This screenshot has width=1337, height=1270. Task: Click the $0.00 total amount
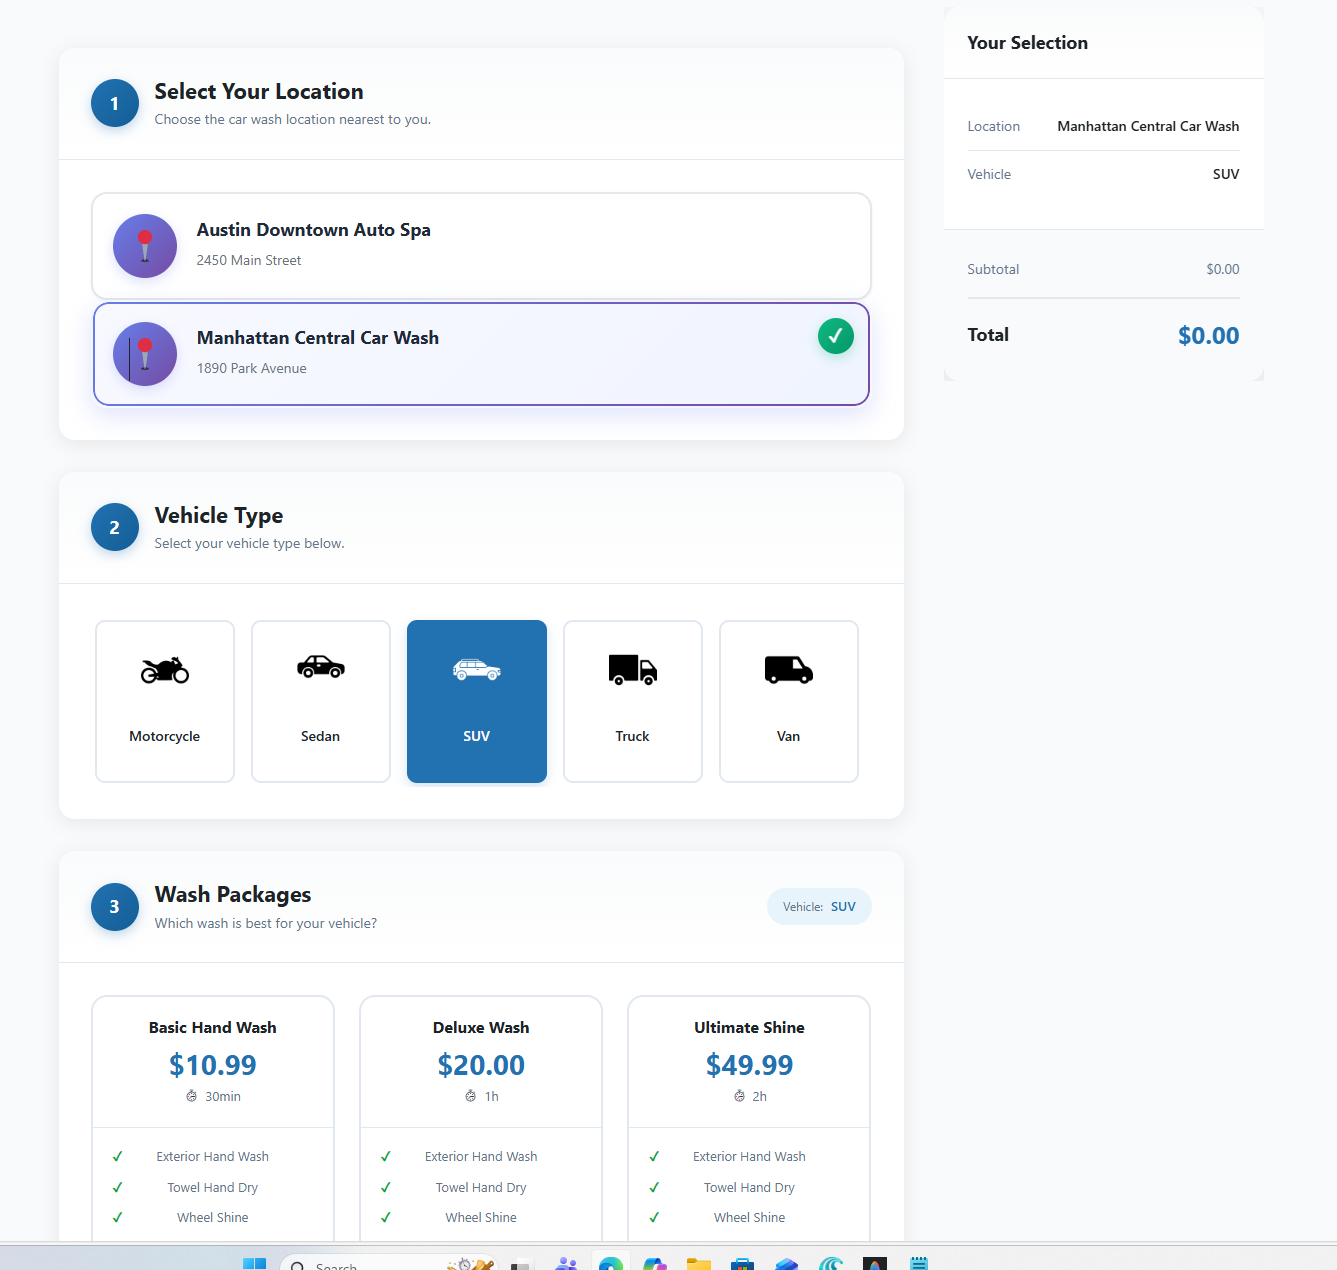1208,336
